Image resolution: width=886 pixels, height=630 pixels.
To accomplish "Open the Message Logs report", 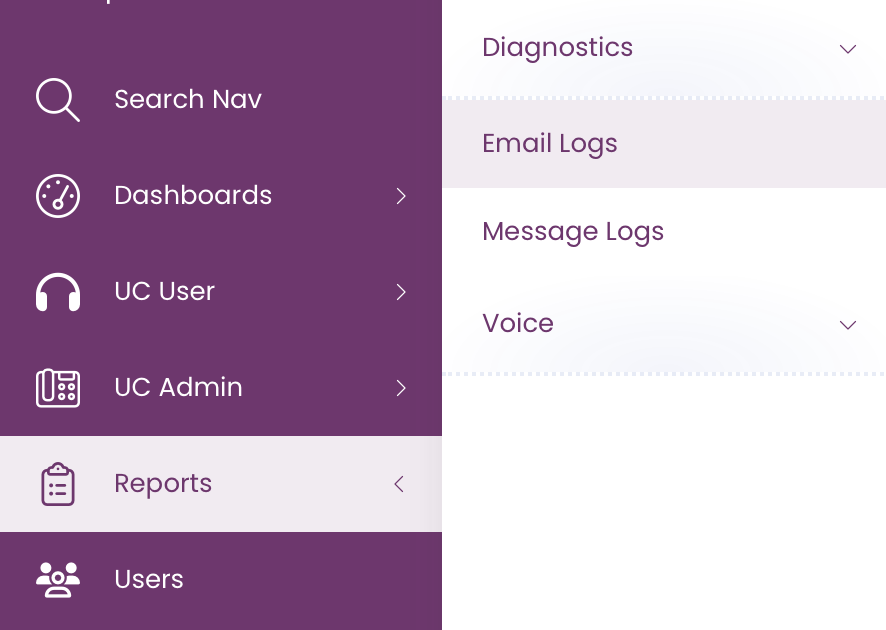I will (664, 232).
